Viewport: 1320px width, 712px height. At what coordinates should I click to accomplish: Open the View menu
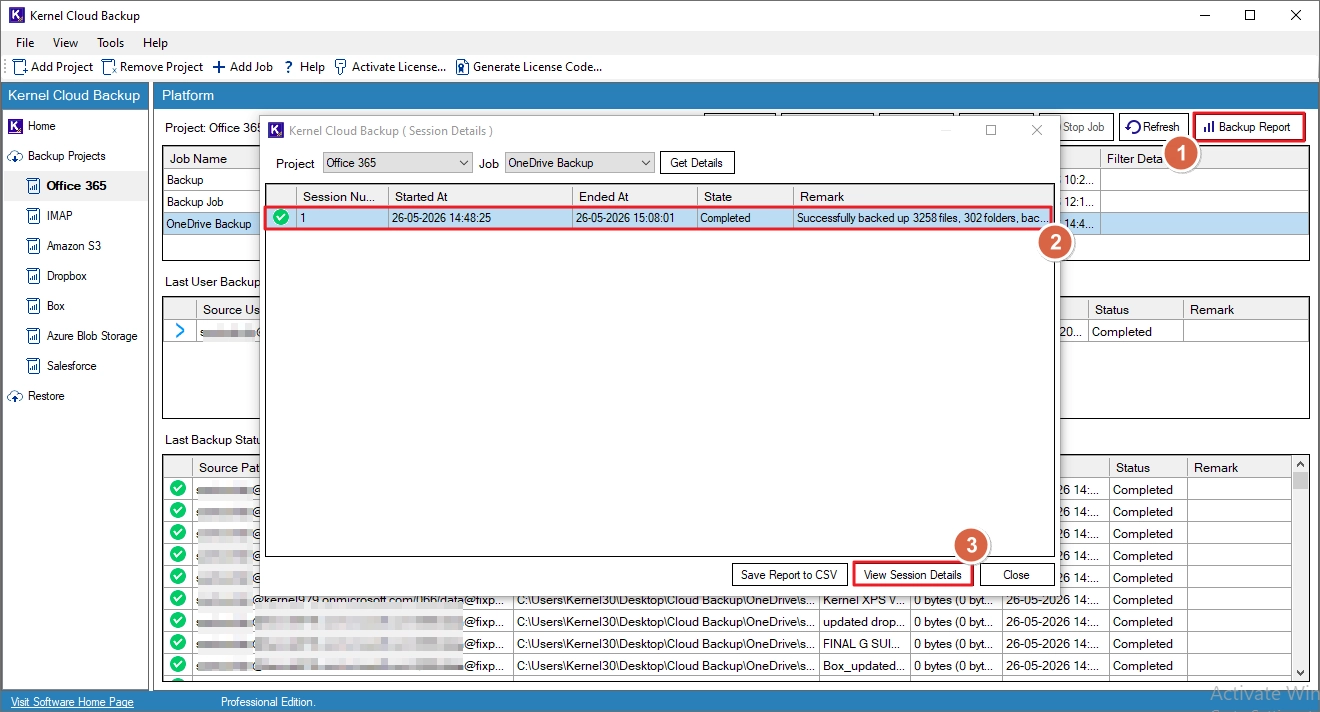66,43
